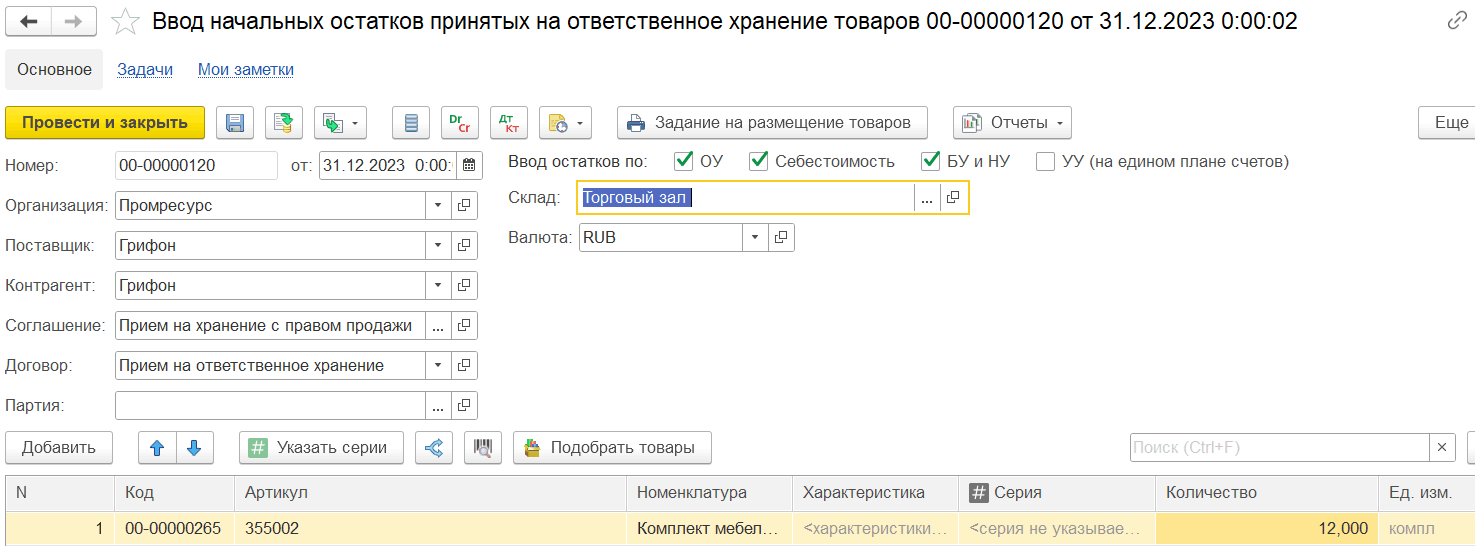Open the Валюта dropdown

coord(755,237)
